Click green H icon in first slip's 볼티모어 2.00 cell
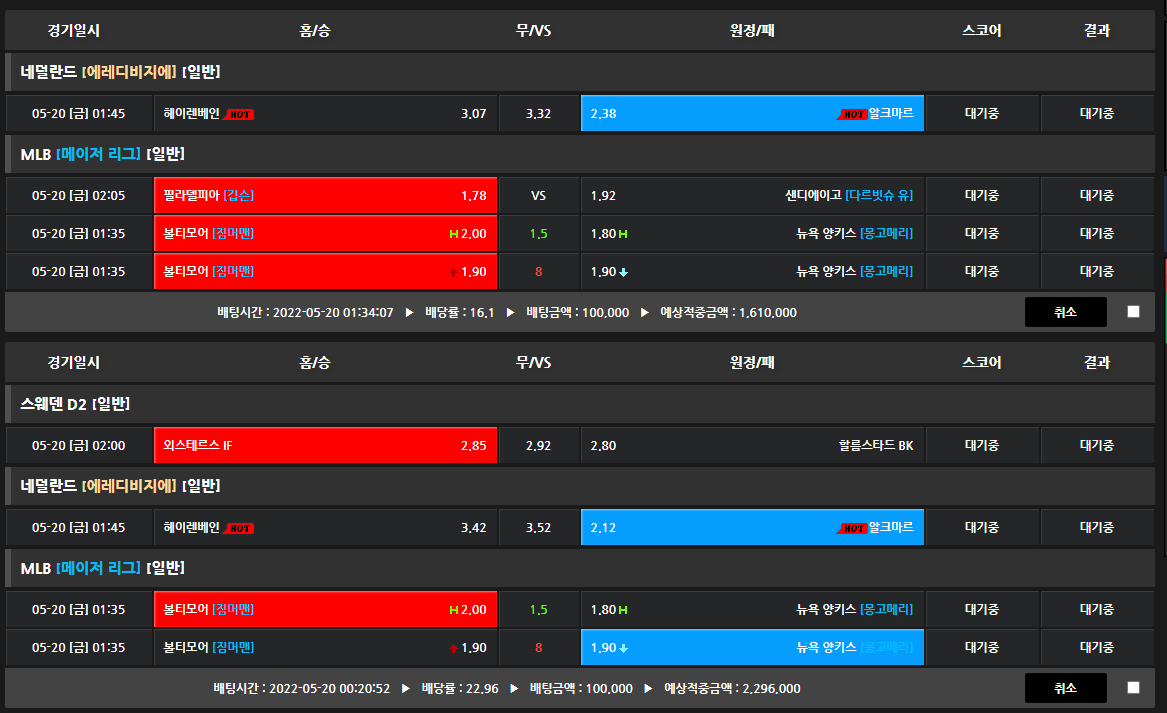Screen dimensions: 1167x713 (454, 234)
